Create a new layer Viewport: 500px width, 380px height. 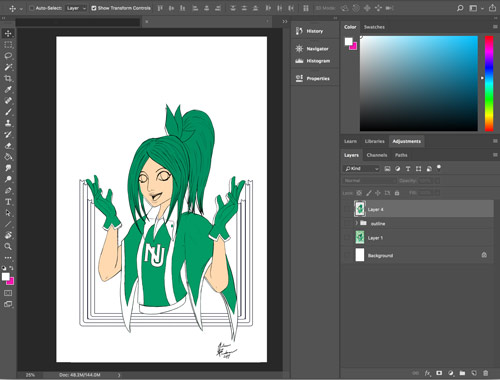pos(474,373)
